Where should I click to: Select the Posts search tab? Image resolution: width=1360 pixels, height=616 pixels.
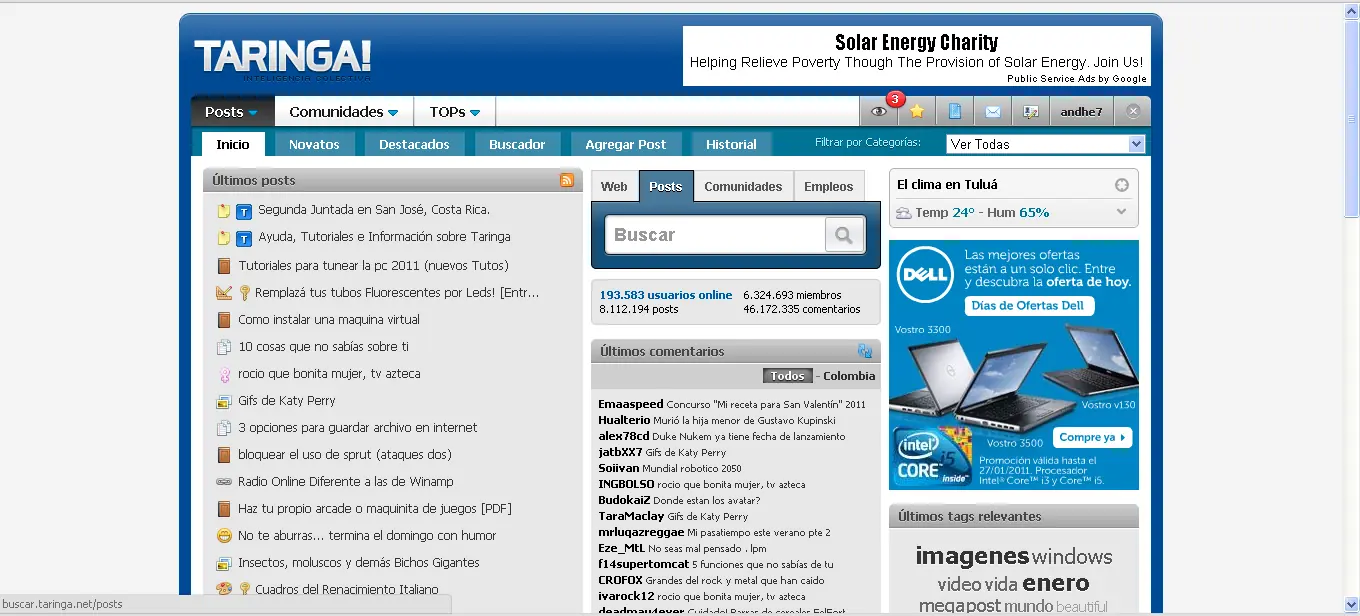(666, 187)
